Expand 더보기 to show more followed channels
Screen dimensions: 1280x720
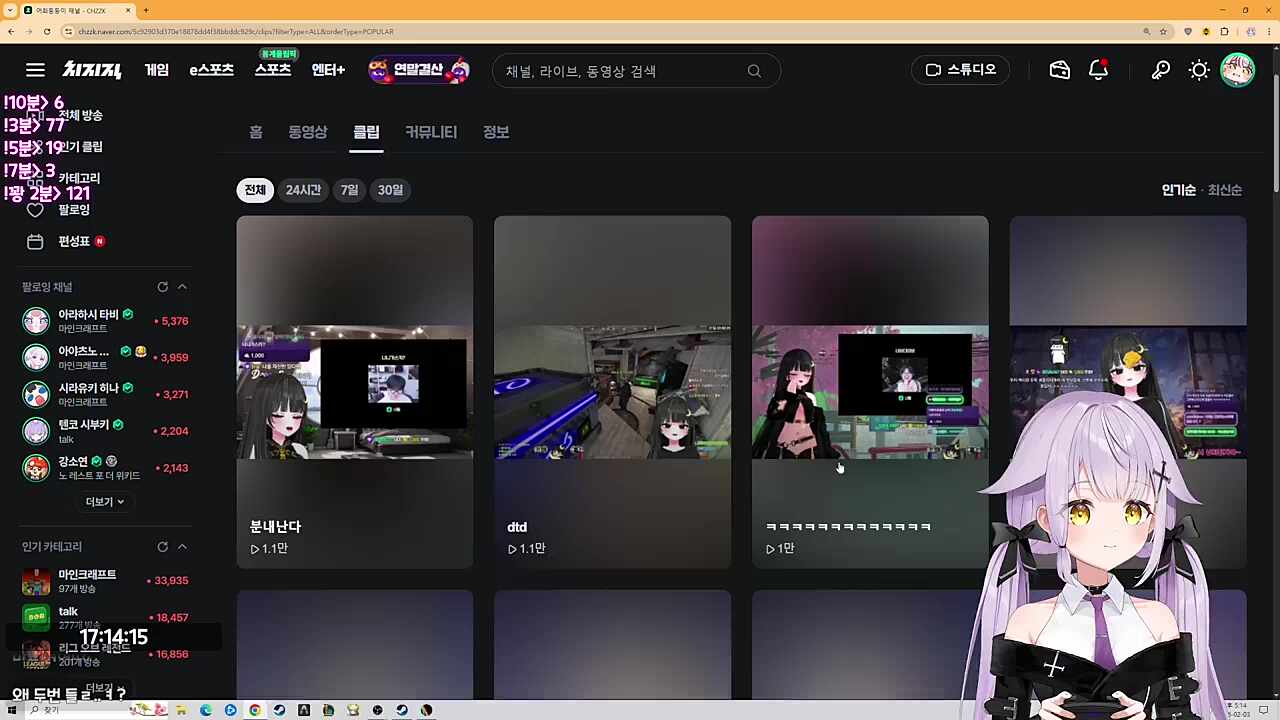click(104, 501)
